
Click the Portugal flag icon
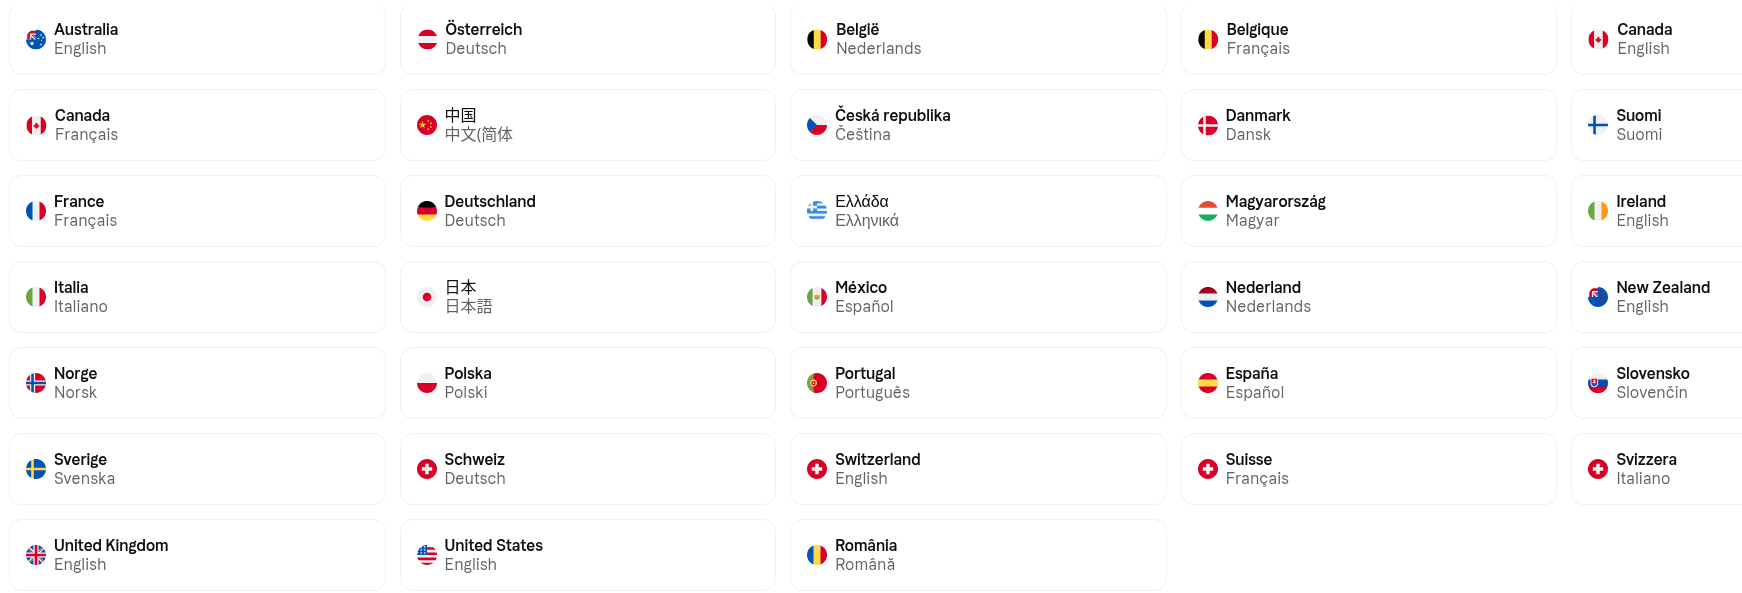click(x=817, y=383)
